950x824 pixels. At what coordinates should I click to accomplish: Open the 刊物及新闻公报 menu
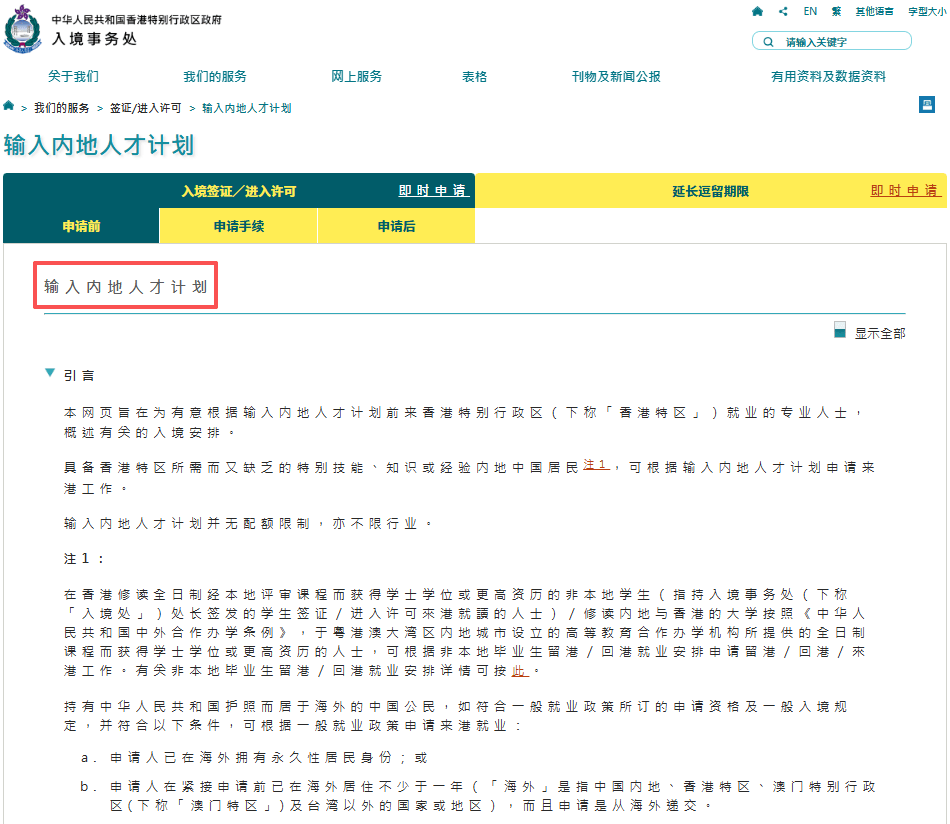(616, 76)
